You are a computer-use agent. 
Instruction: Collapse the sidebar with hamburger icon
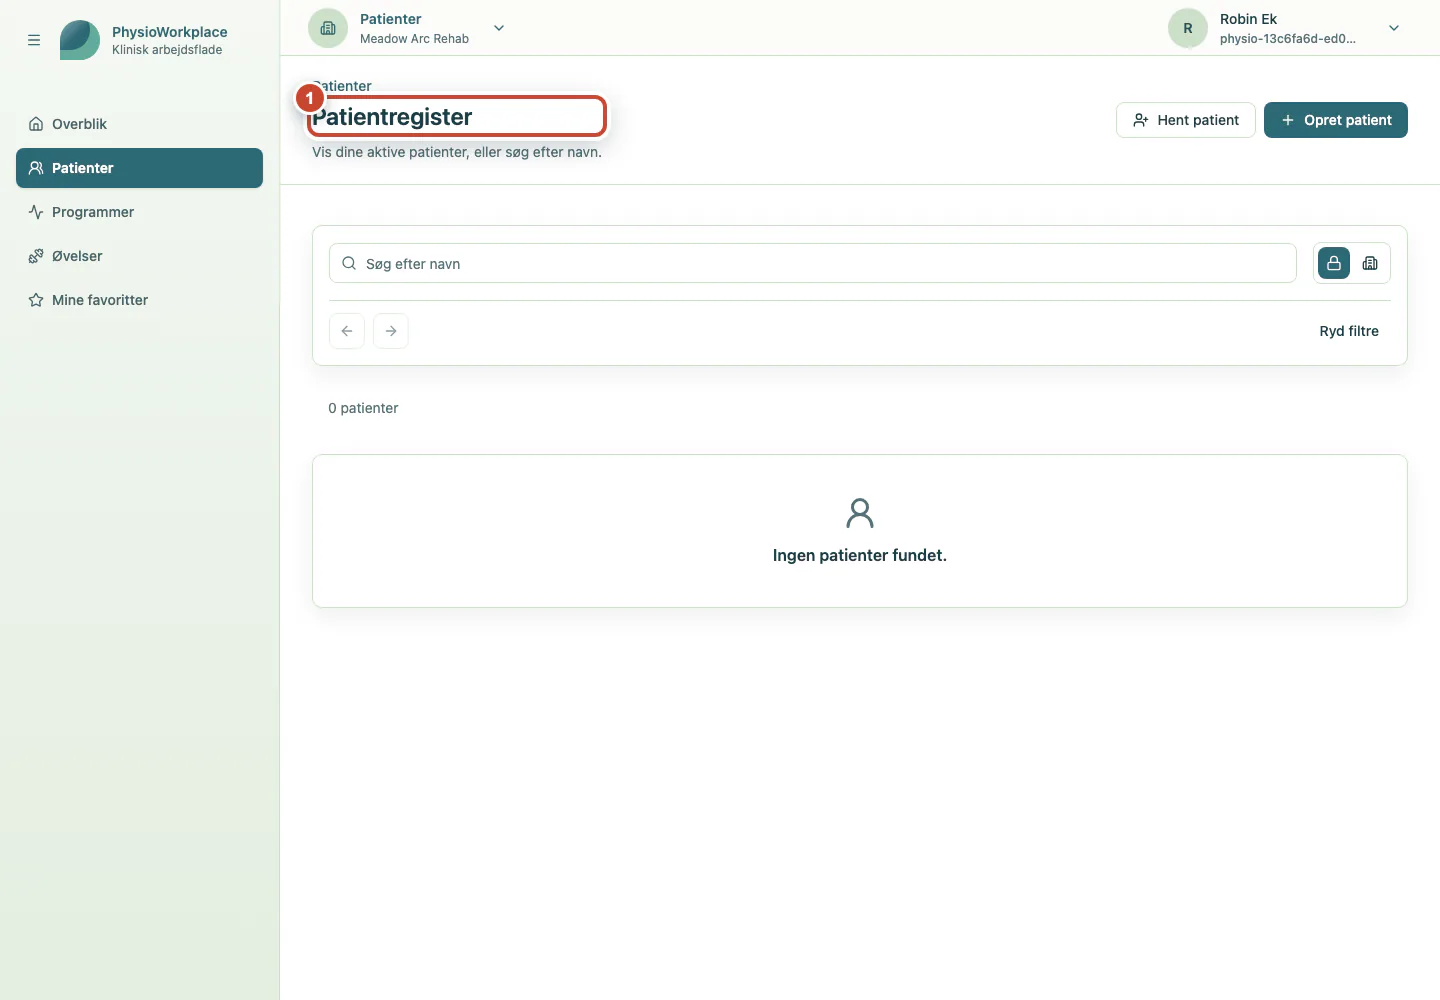(x=34, y=40)
